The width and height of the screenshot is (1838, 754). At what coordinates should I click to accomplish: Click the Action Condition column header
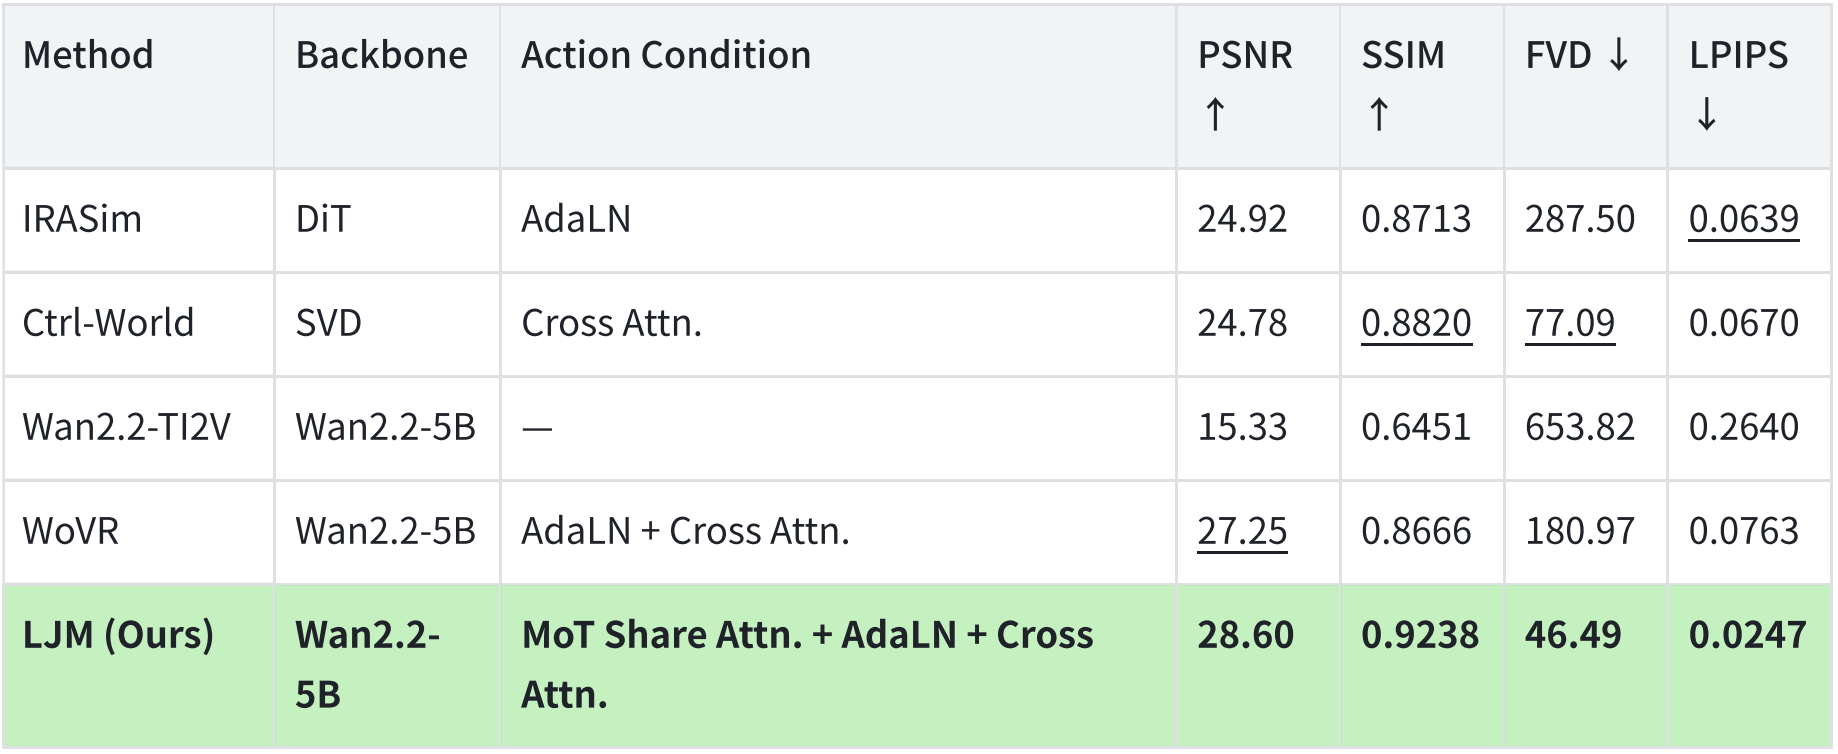[838, 86]
